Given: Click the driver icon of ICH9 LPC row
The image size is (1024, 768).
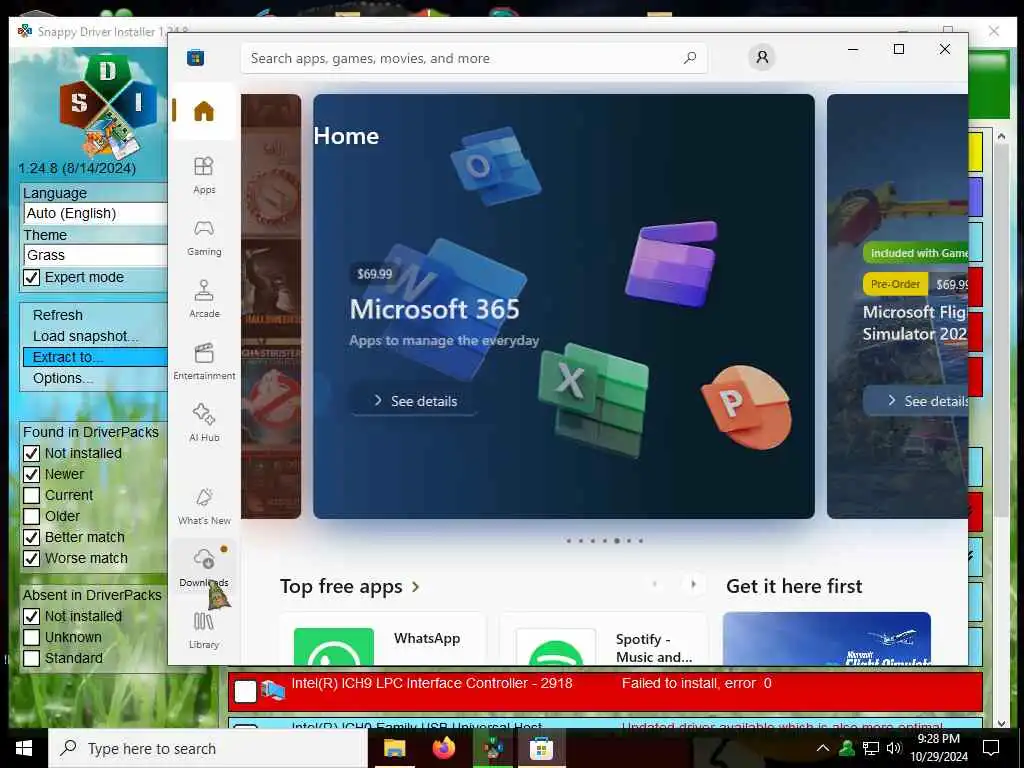Looking at the screenshot, I should 273,690.
